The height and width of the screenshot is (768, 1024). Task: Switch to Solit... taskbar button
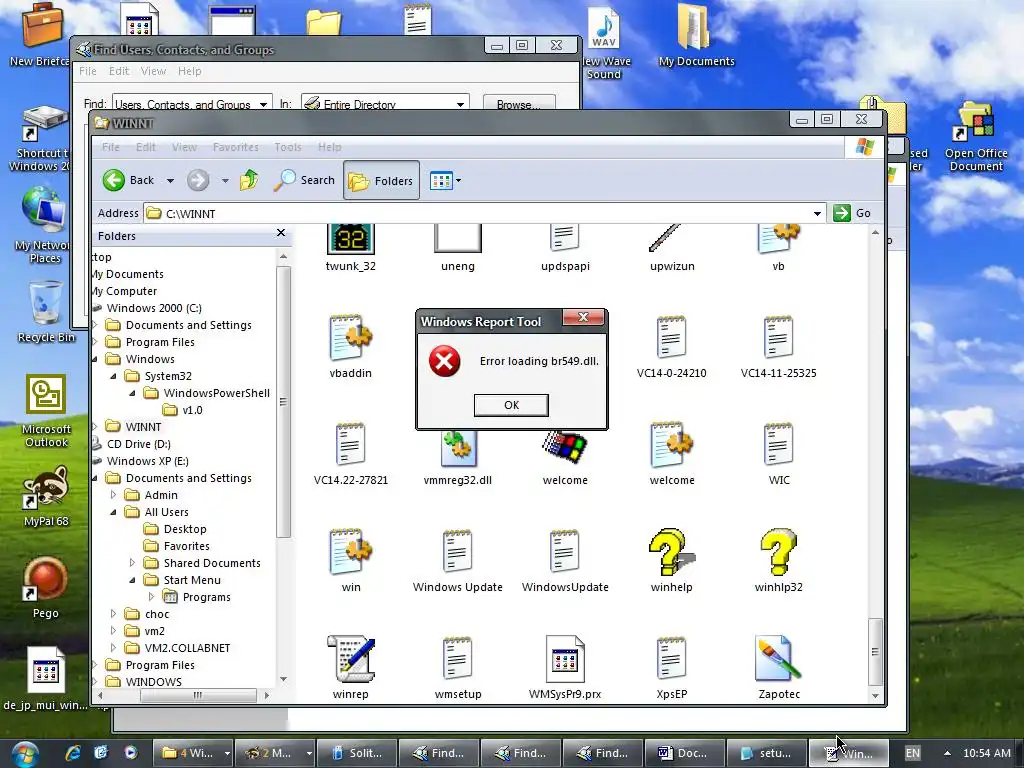point(357,753)
